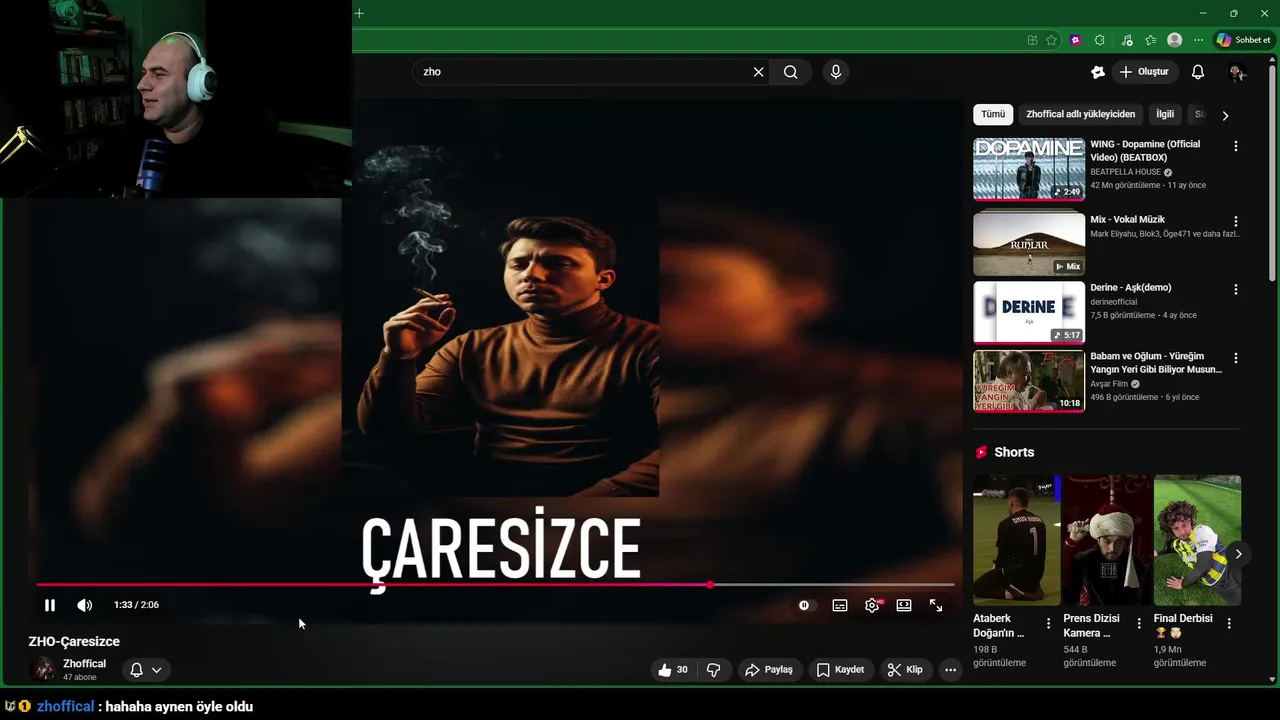Open the Favorites list icon
Image resolution: width=1280 pixels, height=720 pixels.
1151,40
